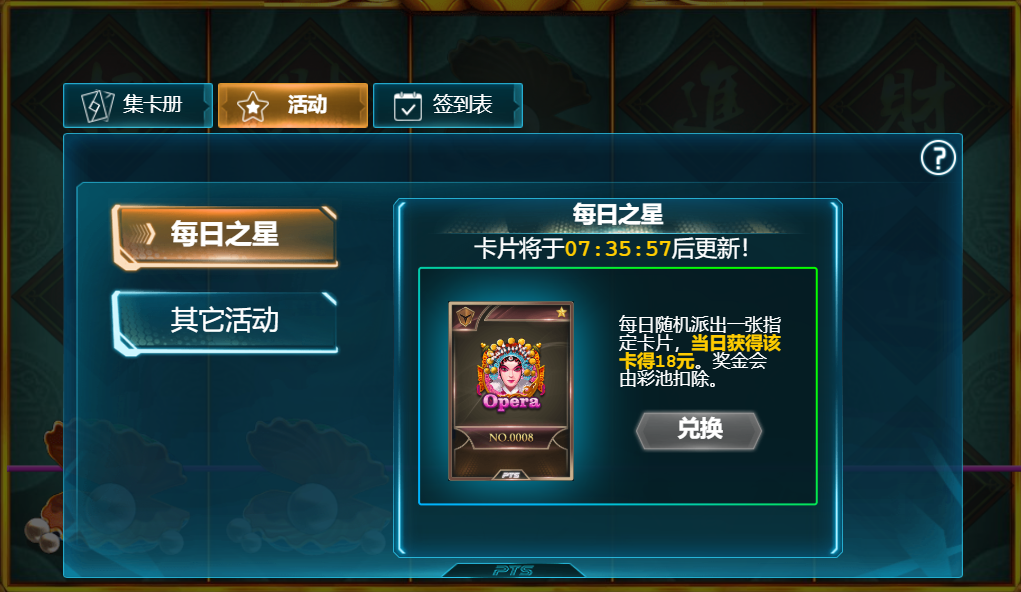This screenshot has height=592, width=1021.
Task: Open the help question mark icon
Action: pos(938,158)
